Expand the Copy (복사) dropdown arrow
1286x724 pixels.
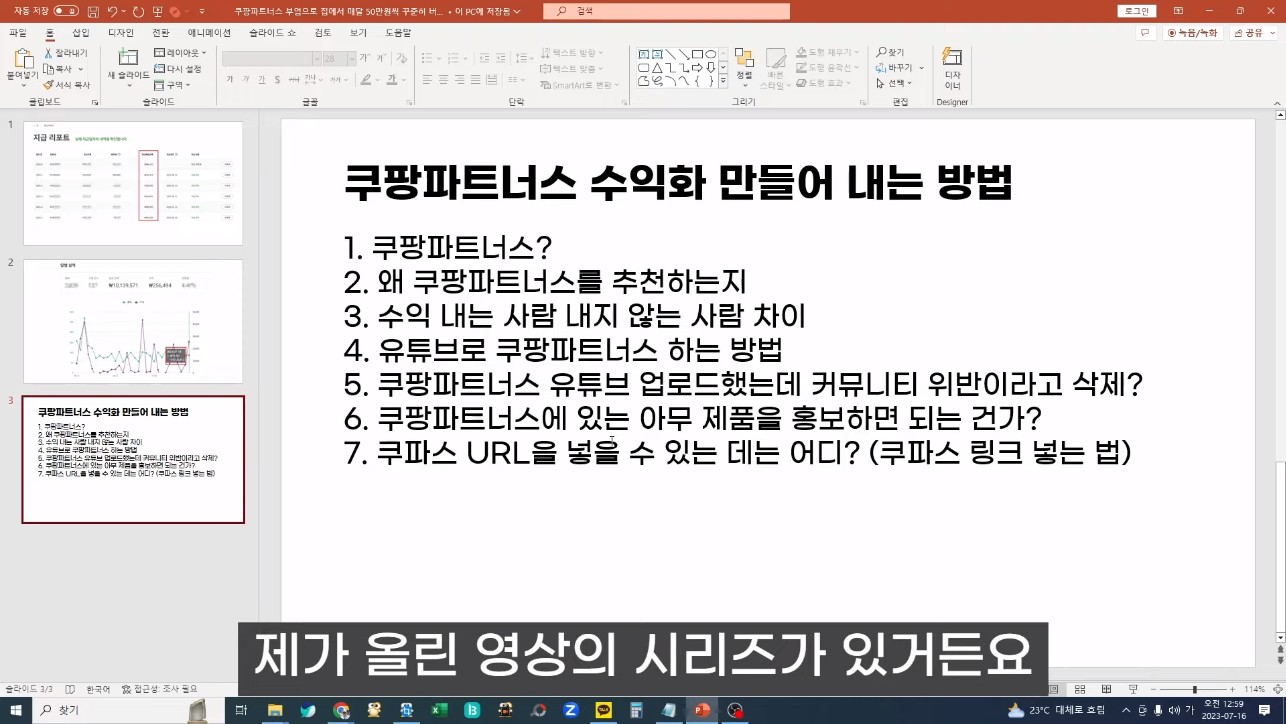[81, 69]
